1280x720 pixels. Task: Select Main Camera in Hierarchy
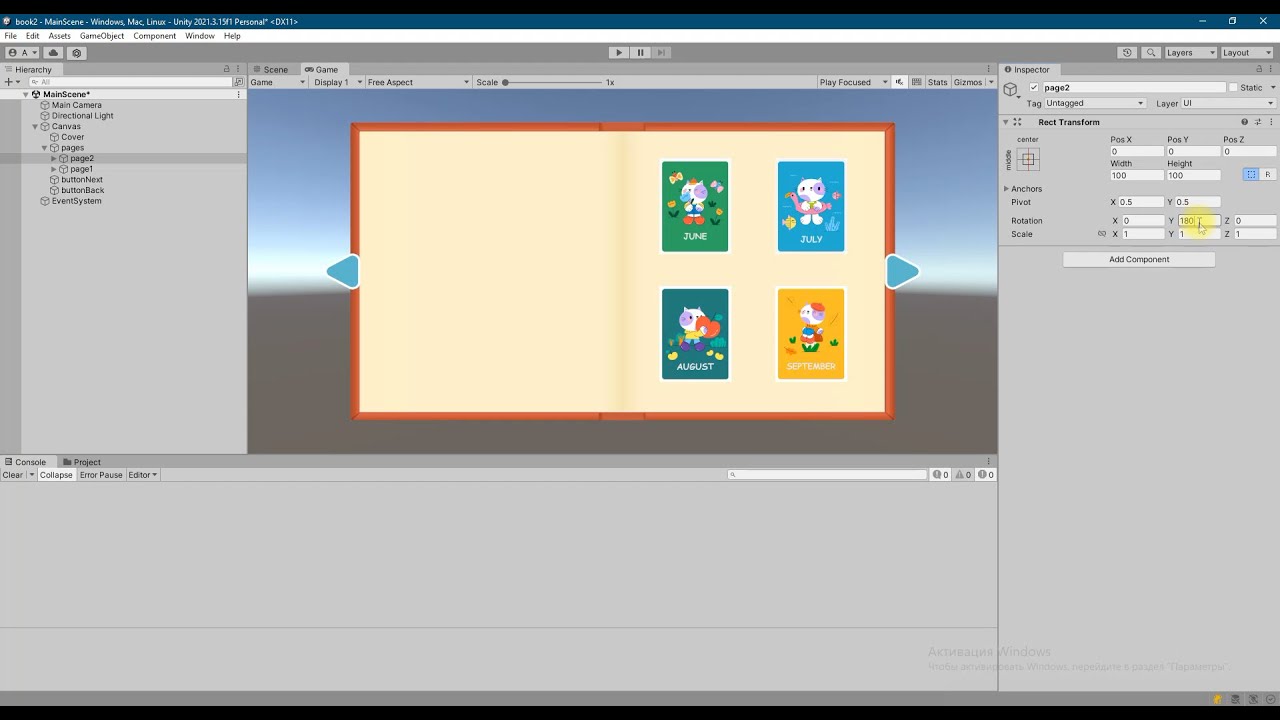pyautogui.click(x=76, y=105)
